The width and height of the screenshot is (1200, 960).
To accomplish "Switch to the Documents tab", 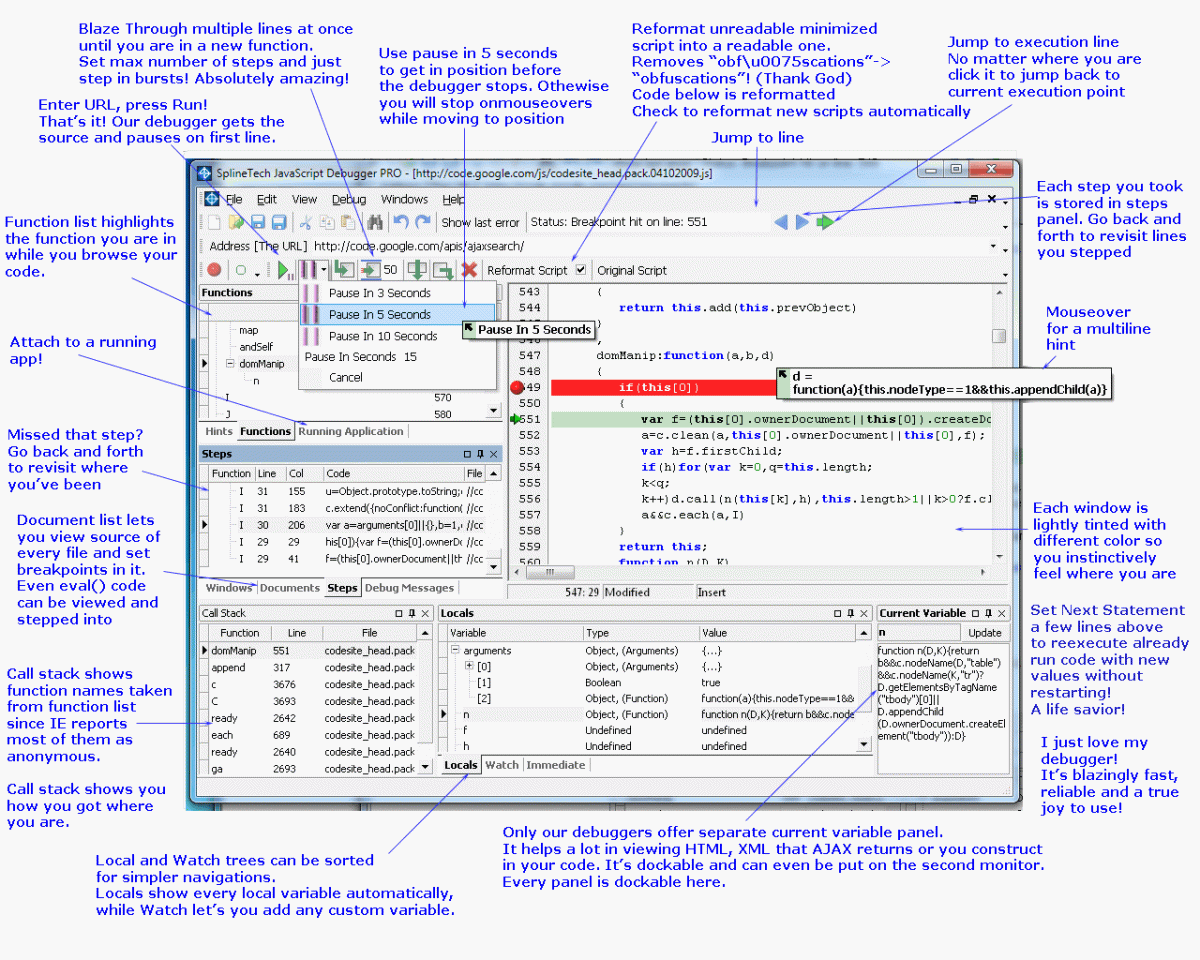I will point(290,588).
